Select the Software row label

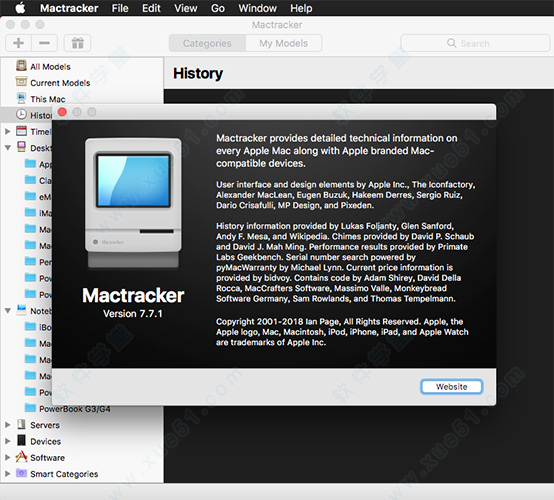point(47,458)
